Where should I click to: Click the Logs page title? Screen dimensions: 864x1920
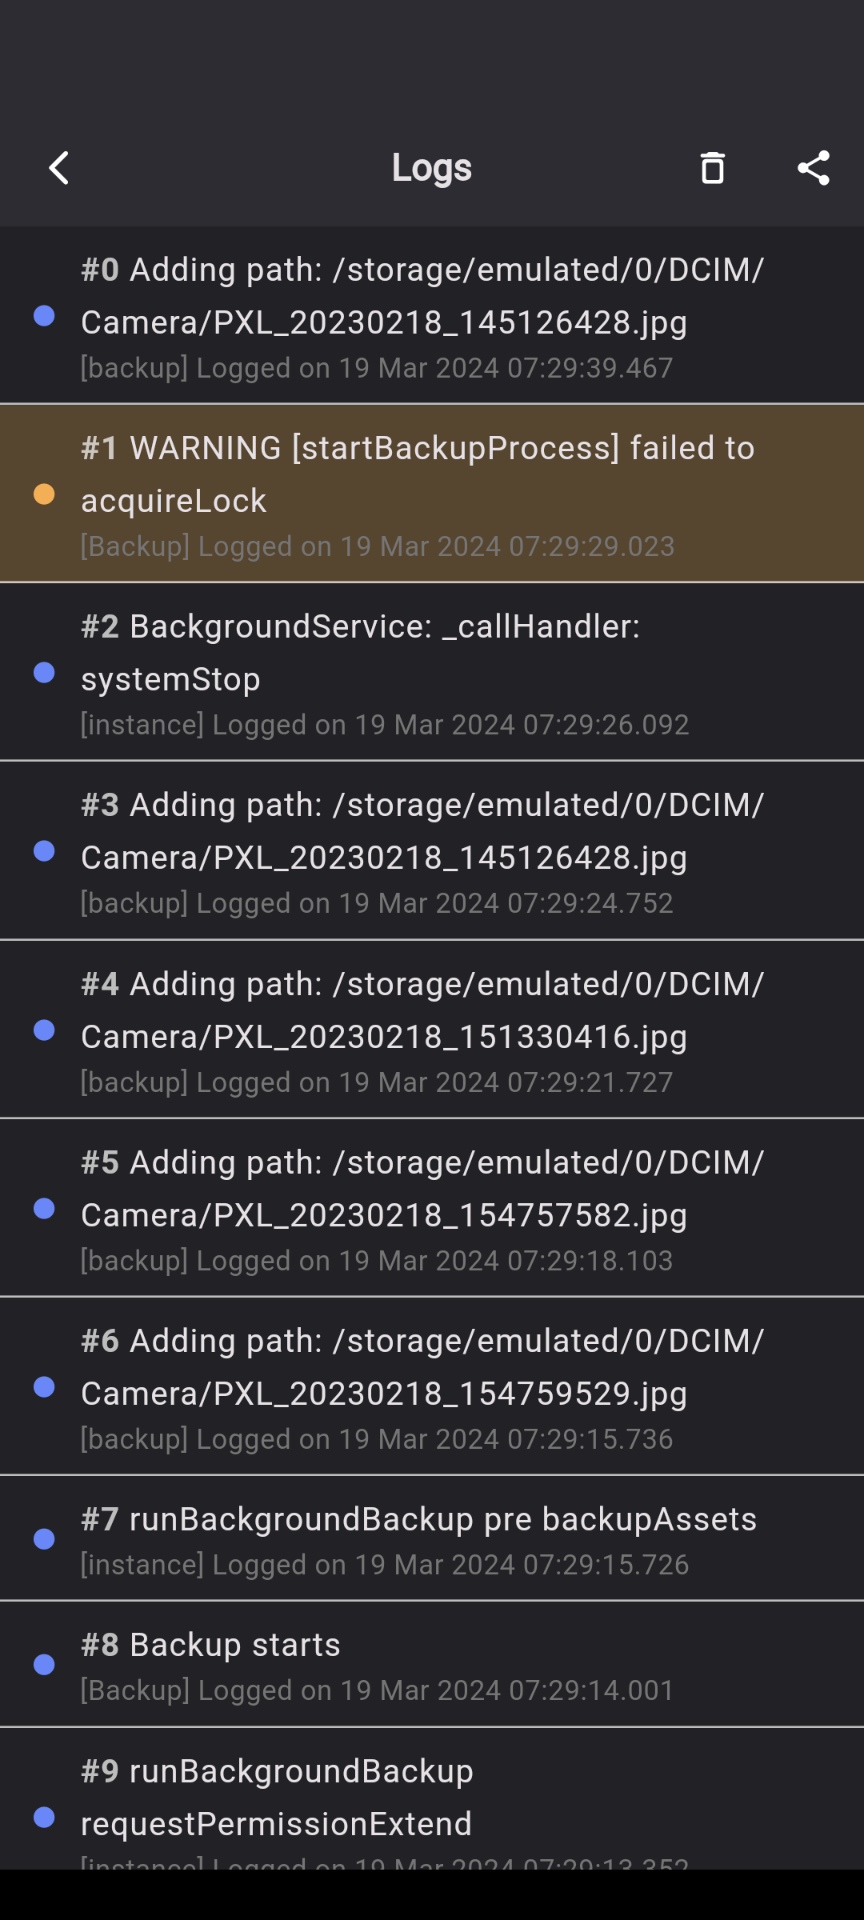tap(431, 168)
